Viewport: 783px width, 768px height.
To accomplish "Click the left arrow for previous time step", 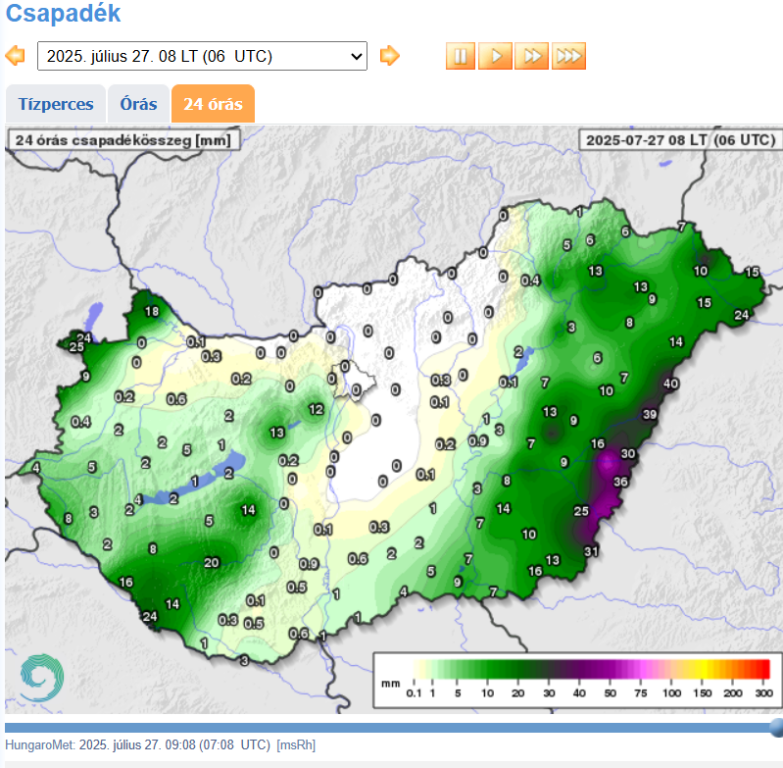I will click(x=15, y=56).
